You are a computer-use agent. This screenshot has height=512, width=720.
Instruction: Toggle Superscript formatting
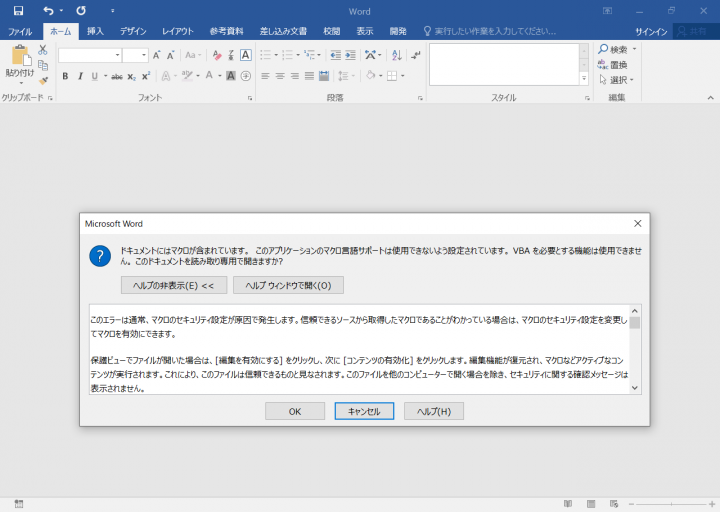point(146,76)
